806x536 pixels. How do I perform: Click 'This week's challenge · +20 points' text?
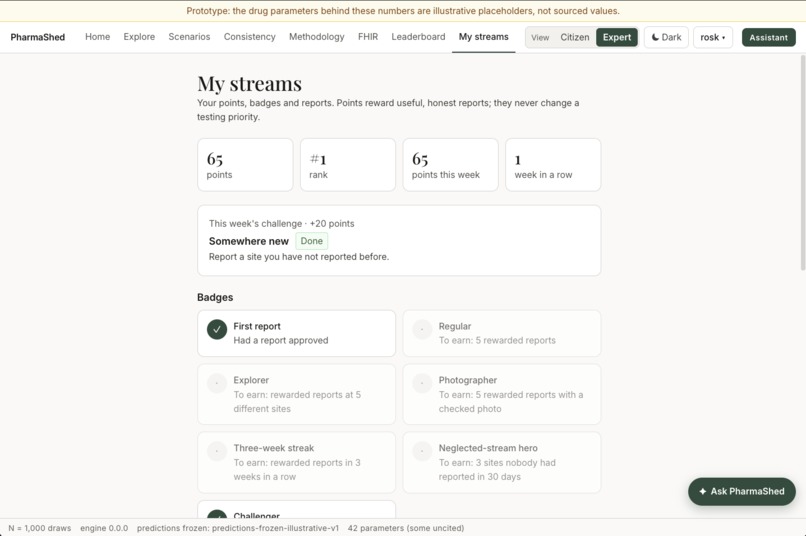[x=281, y=224]
